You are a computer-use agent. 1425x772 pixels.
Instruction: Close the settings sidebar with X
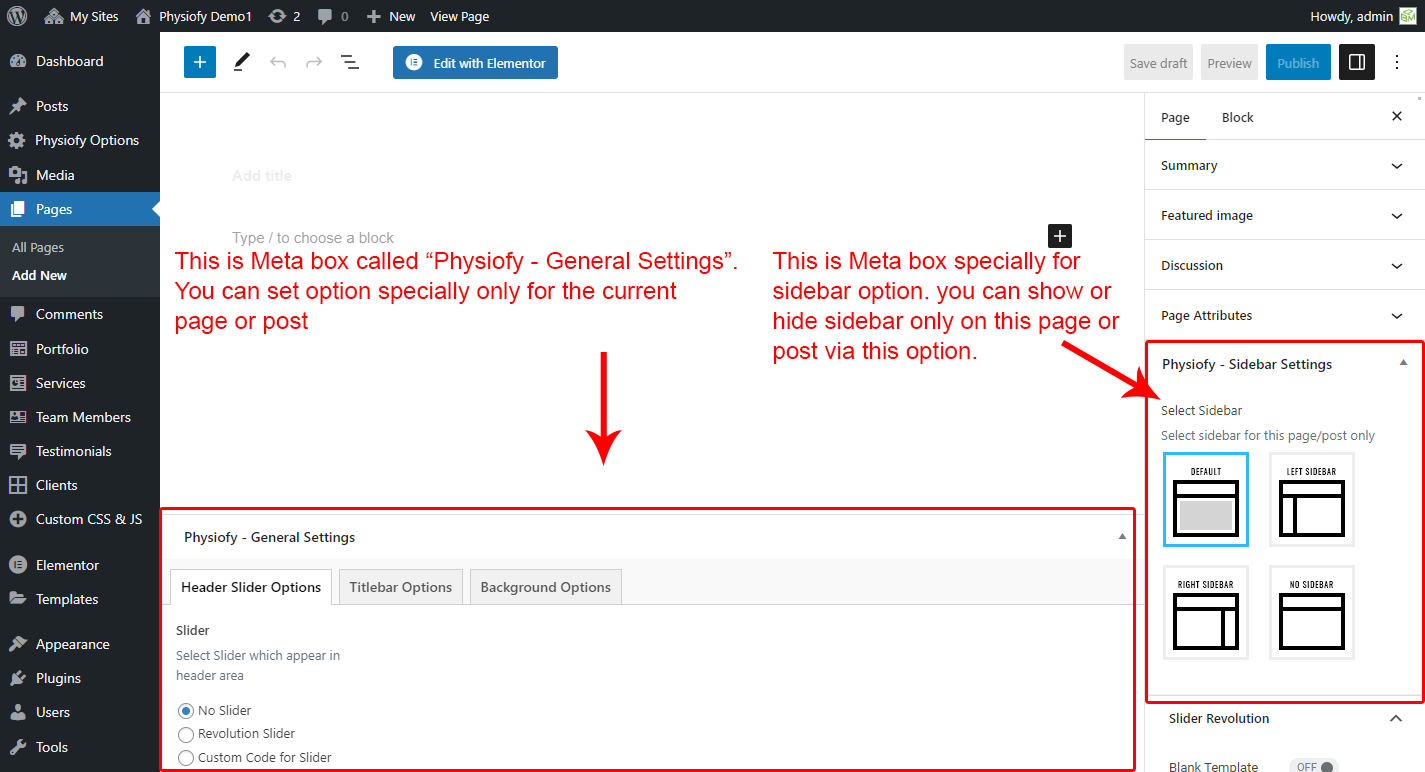1397,116
